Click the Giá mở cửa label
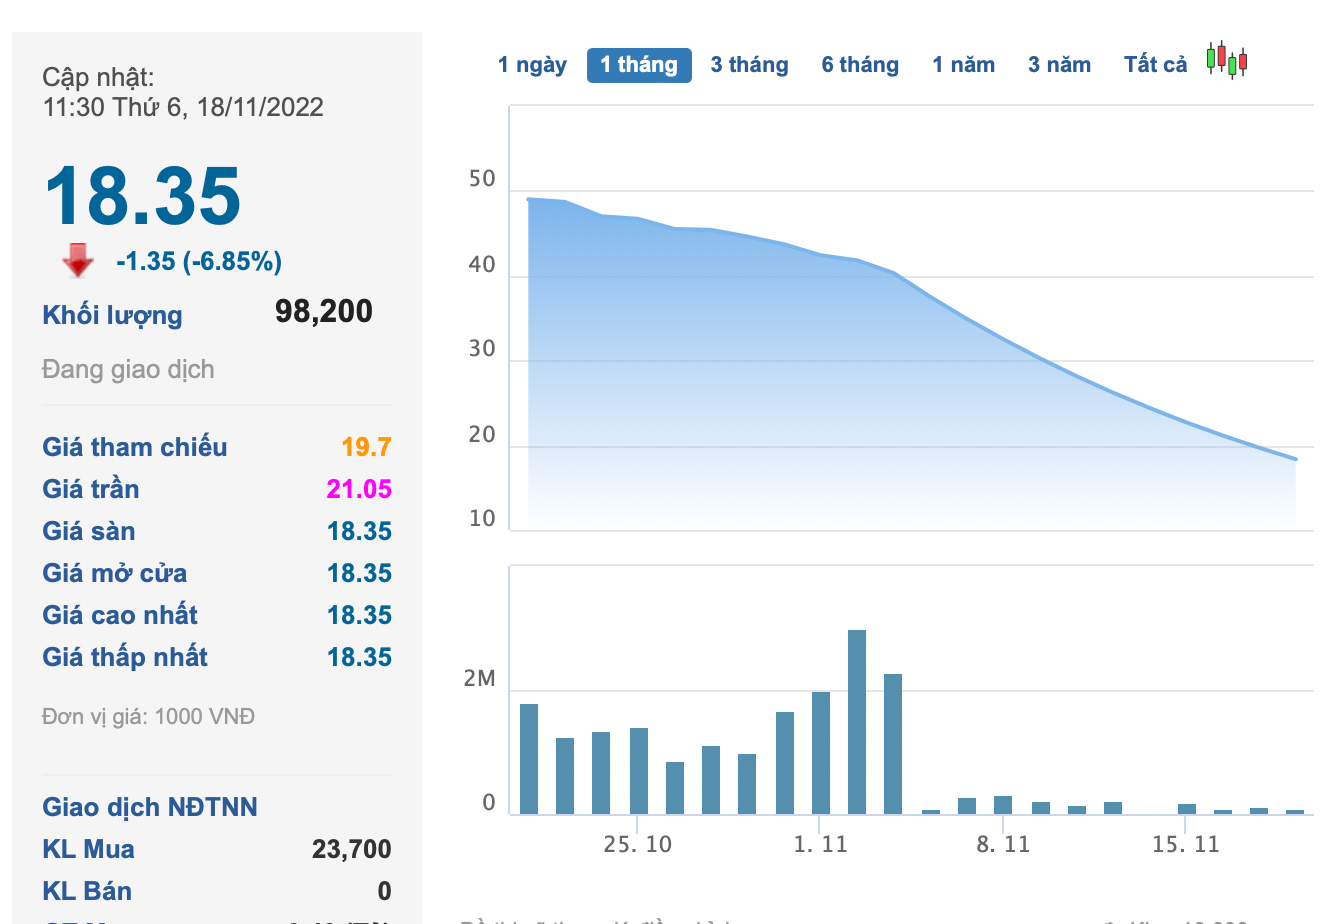This screenshot has height=924, width=1338. (x=114, y=573)
